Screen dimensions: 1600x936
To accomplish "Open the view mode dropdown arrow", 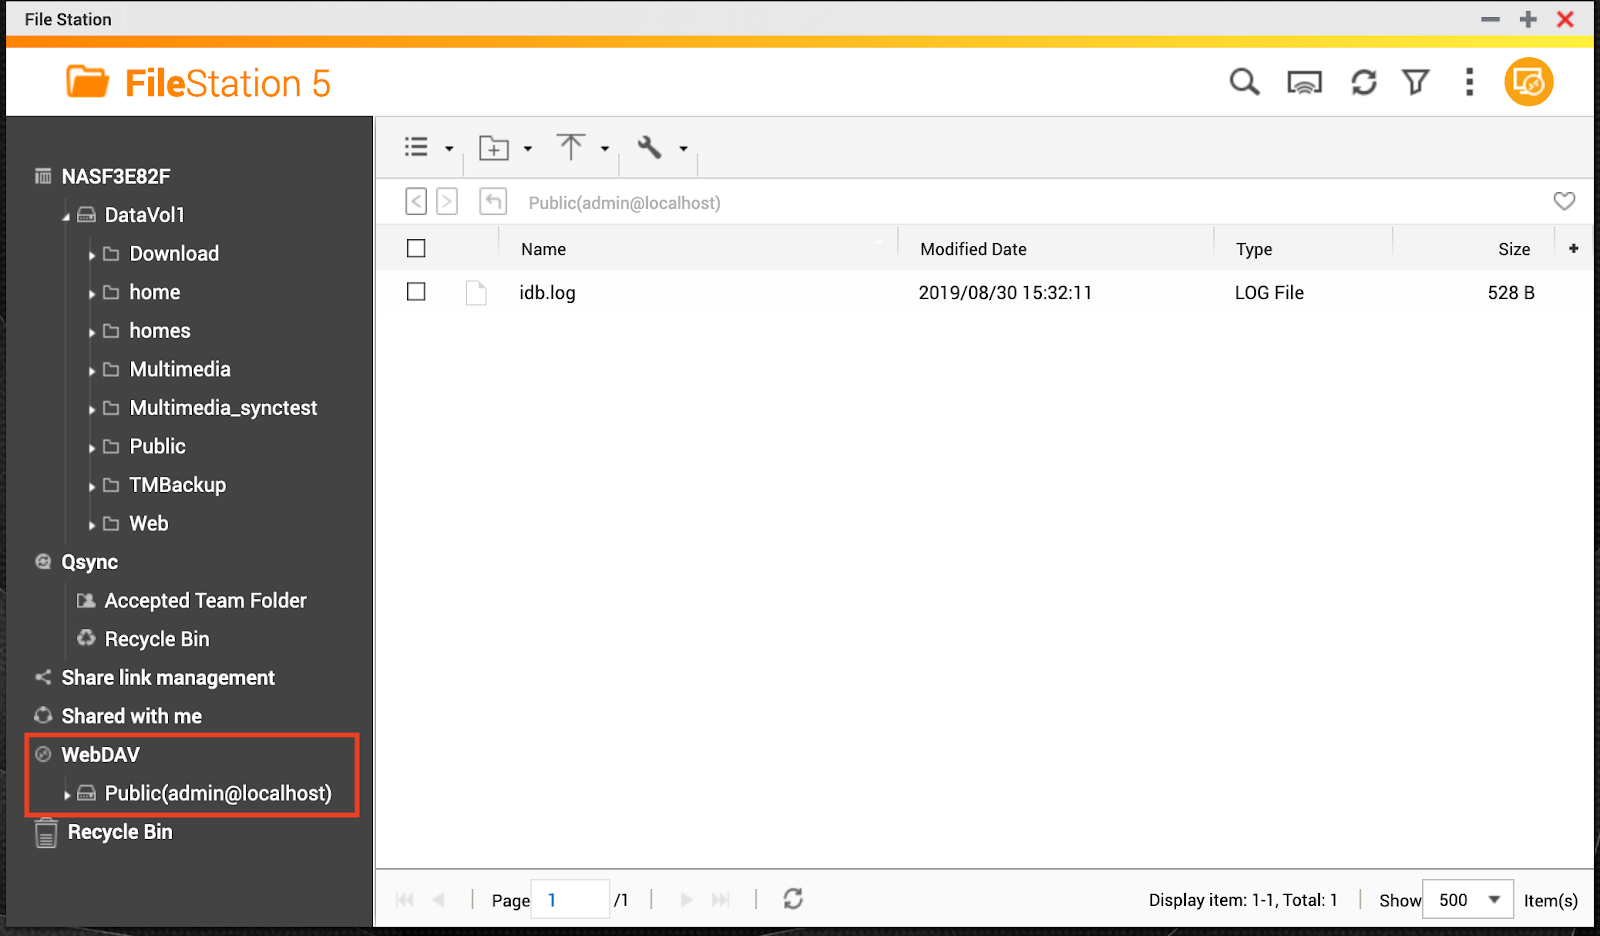I will point(449,149).
